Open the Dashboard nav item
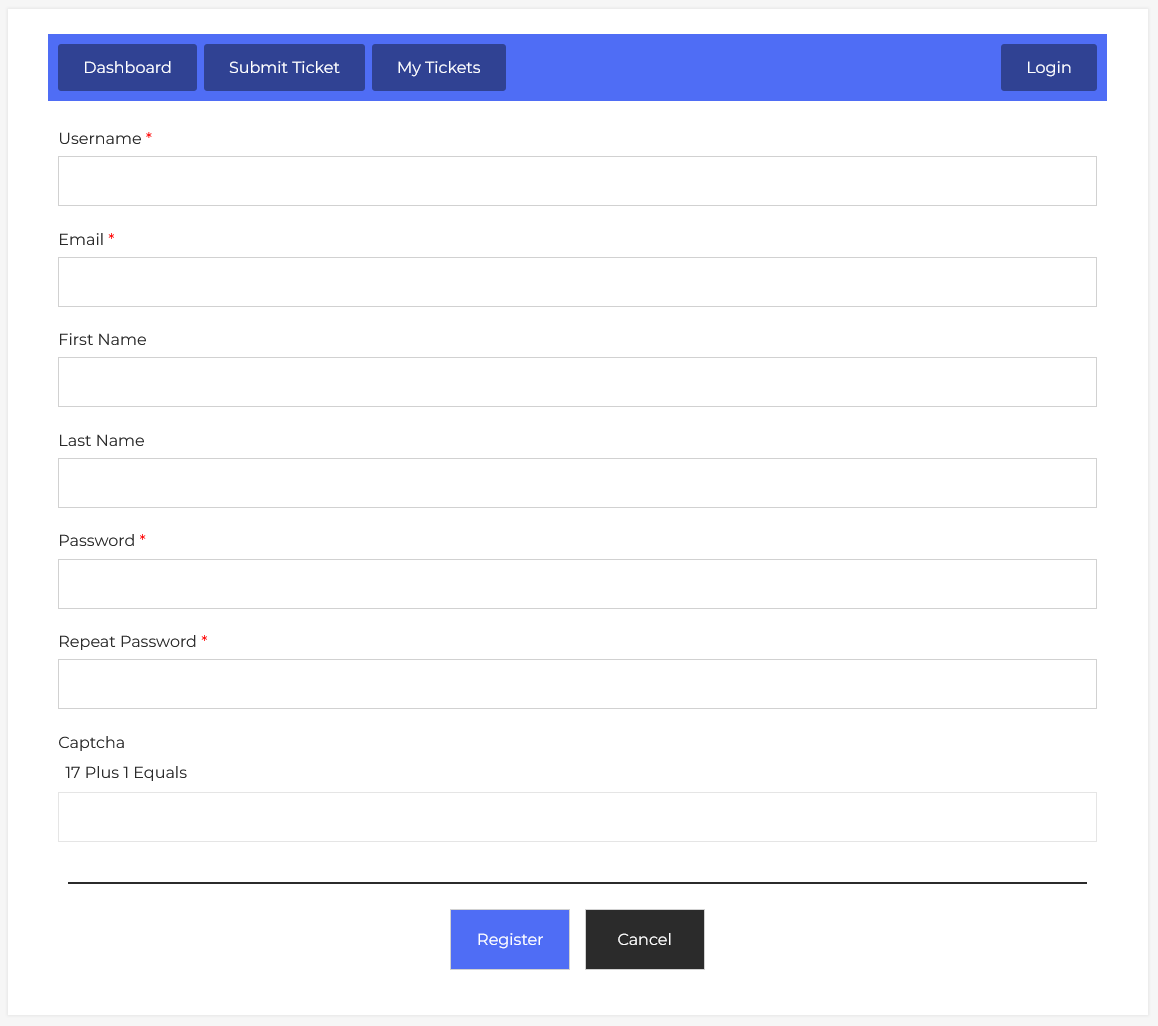Screen dimensions: 1158x1026 127,68
